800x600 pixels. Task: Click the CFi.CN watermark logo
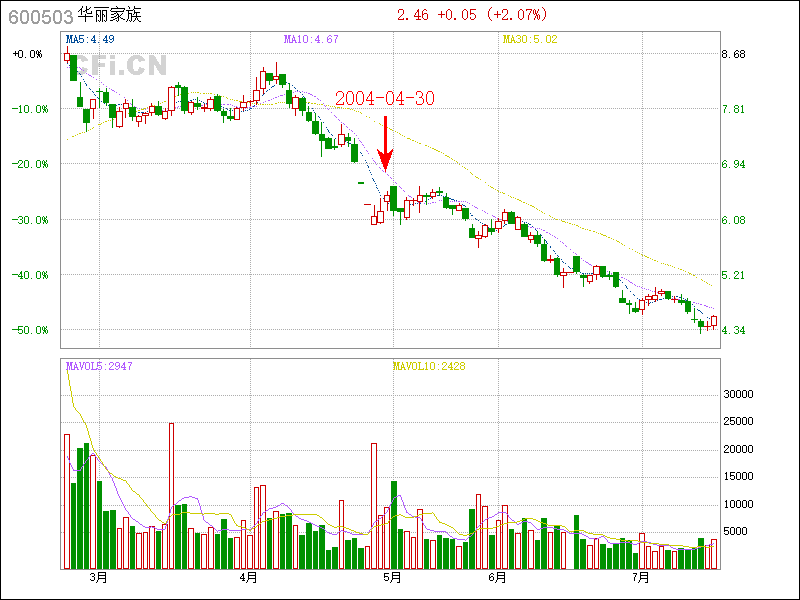point(120,66)
